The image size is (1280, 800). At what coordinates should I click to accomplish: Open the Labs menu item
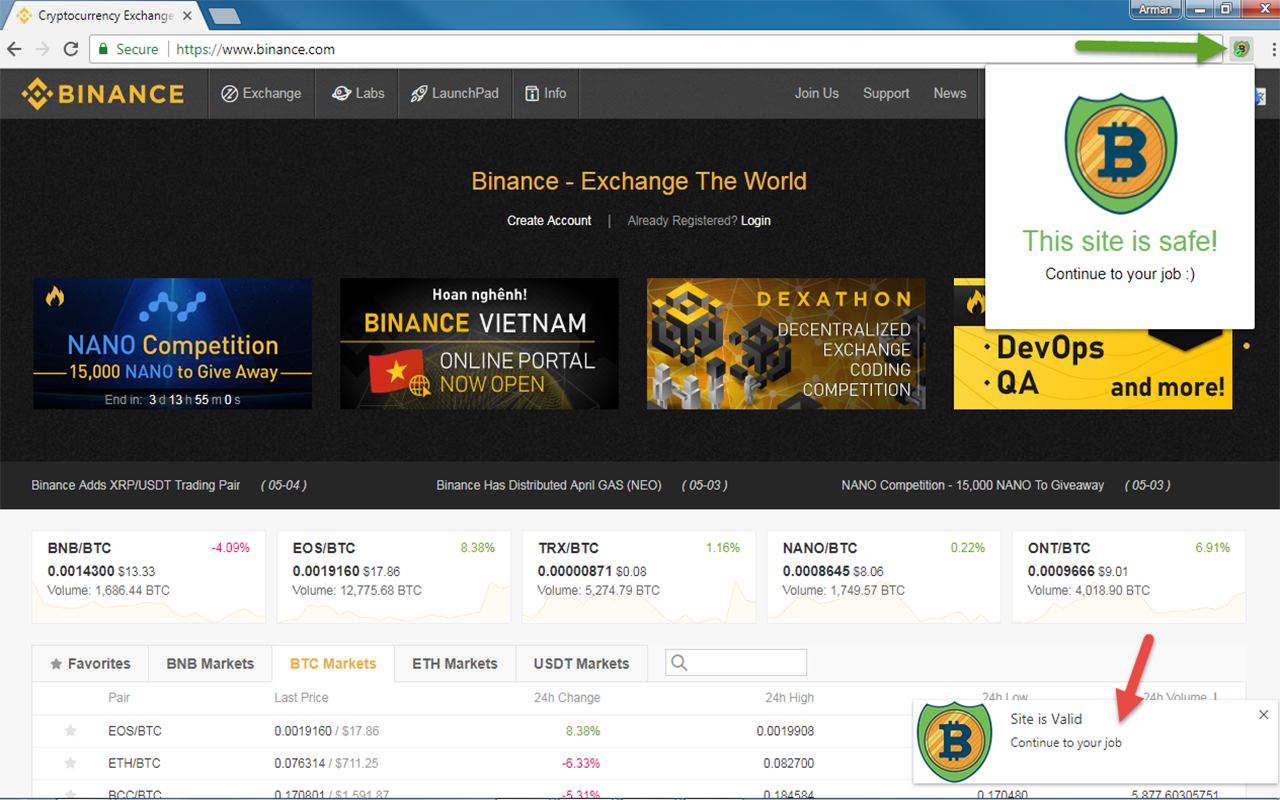(x=358, y=93)
